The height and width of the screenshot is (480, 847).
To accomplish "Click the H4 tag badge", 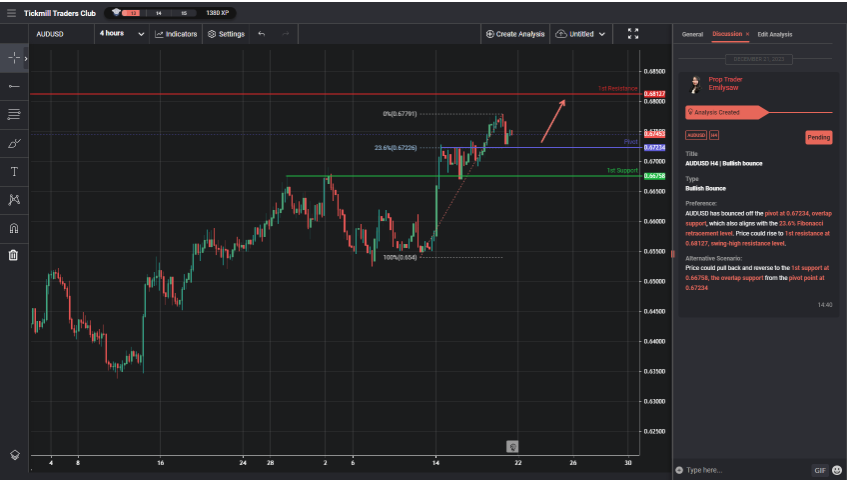I will coord(714,135).
